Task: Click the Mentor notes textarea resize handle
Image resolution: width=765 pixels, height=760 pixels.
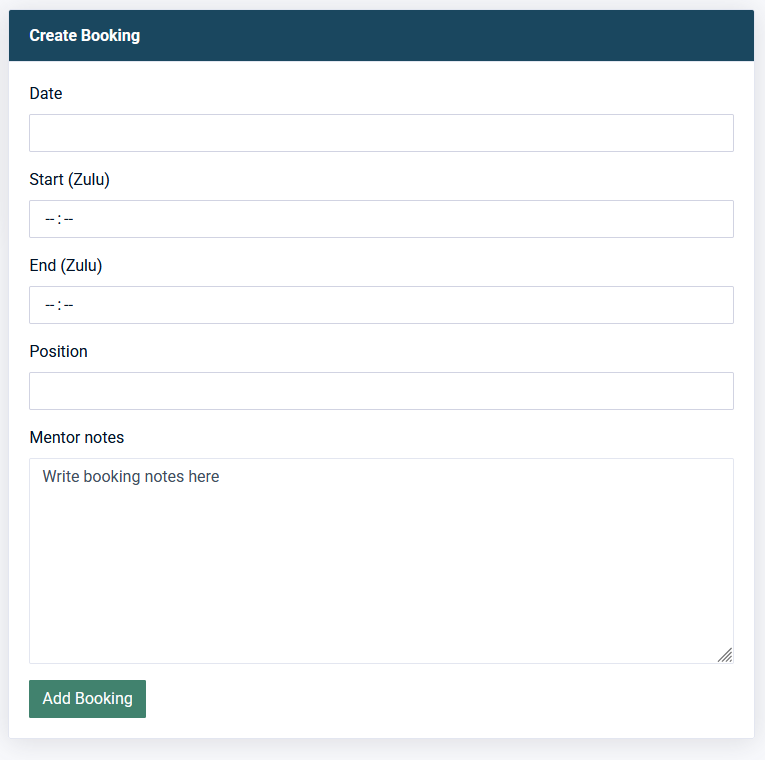Action: (x=725, y=655)
